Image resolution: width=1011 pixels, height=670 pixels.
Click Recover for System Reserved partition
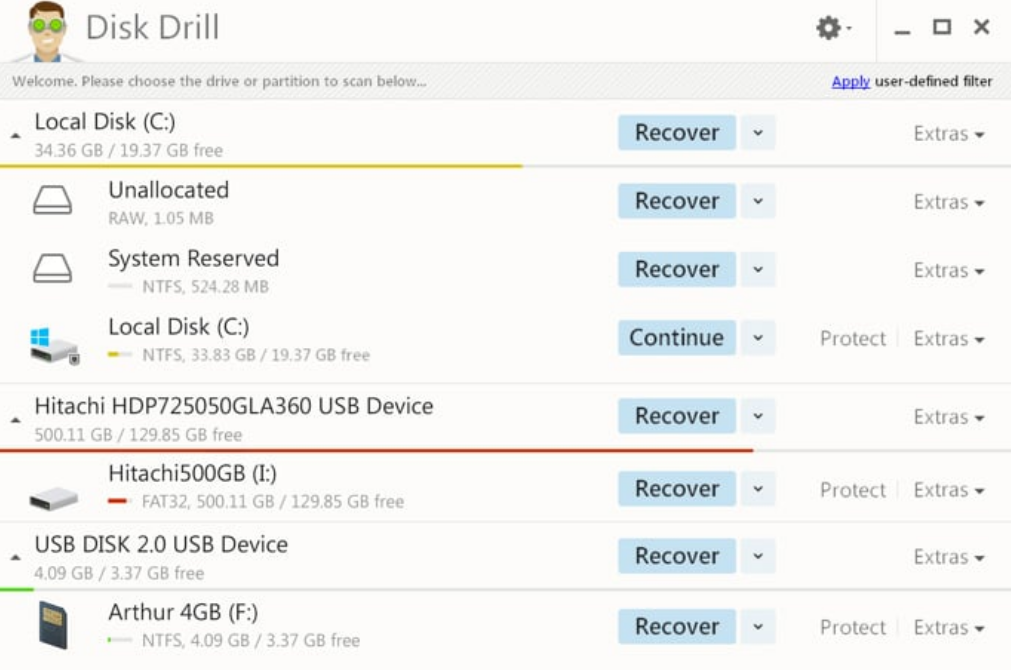pos(676,269)
